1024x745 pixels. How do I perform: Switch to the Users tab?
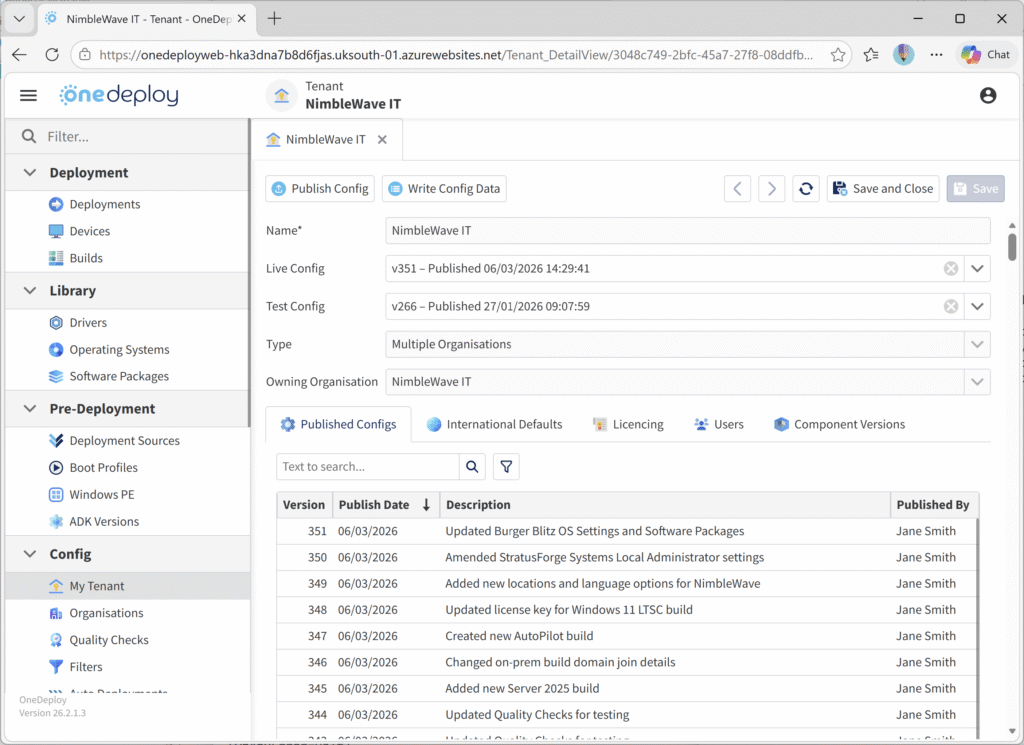(719, 424)
